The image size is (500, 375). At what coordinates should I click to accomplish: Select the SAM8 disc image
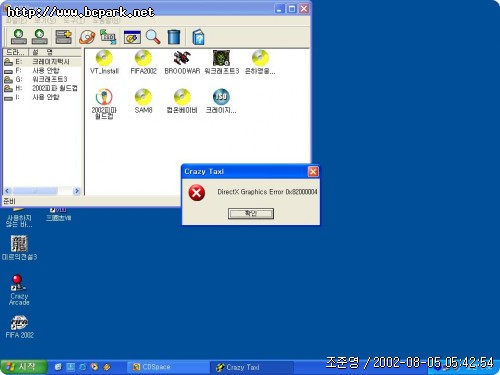[x=143, y=101]
